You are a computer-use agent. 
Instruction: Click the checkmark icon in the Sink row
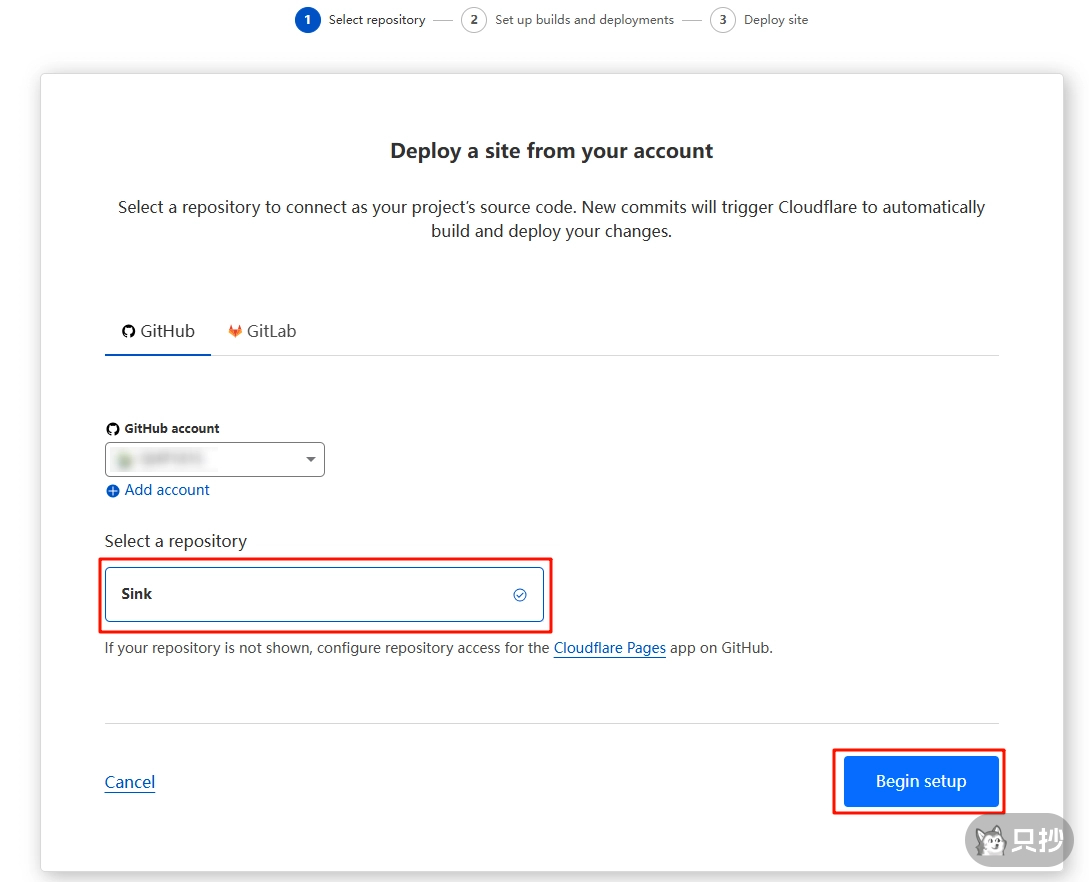pos(520,595)
